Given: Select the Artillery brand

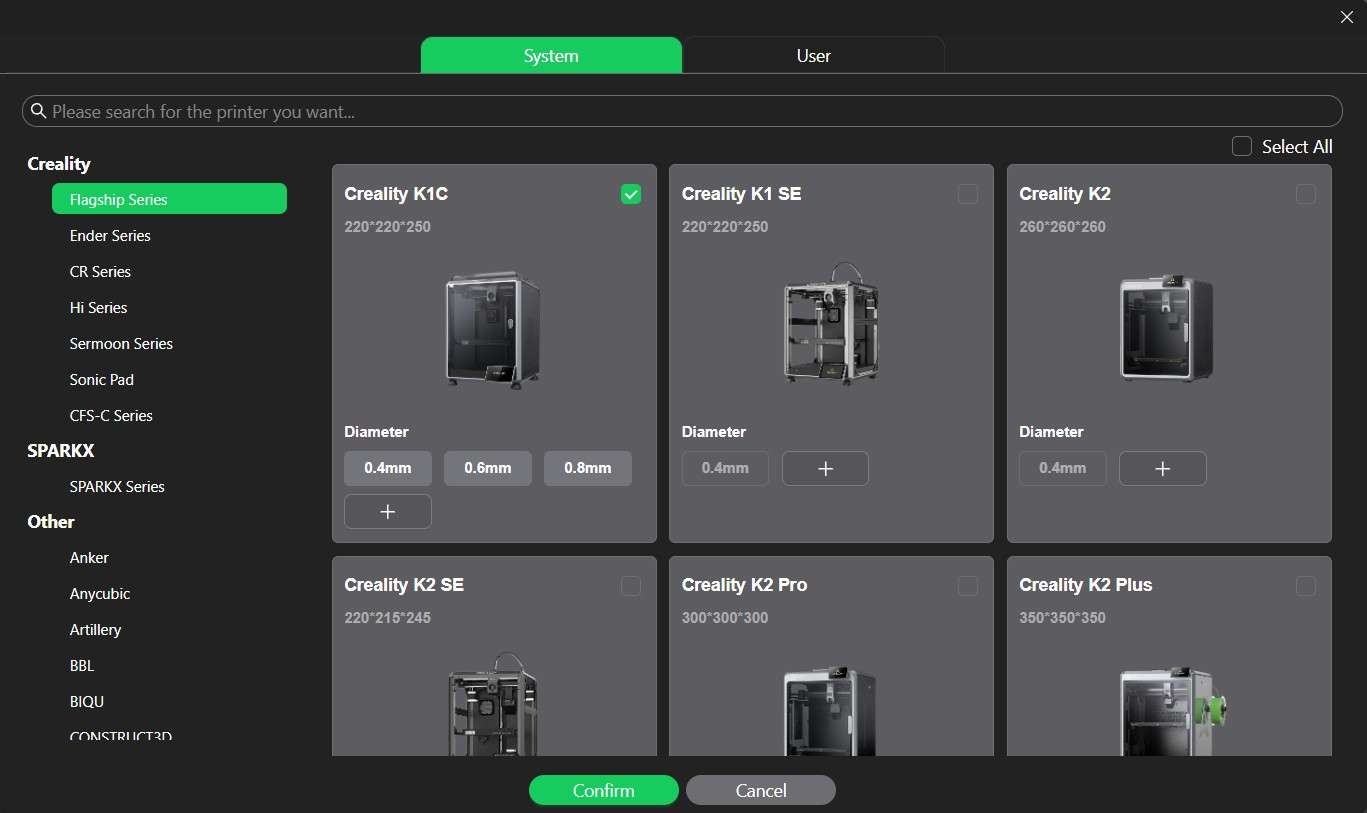Looking at the screenshot, I should click(x=95, y=629).
